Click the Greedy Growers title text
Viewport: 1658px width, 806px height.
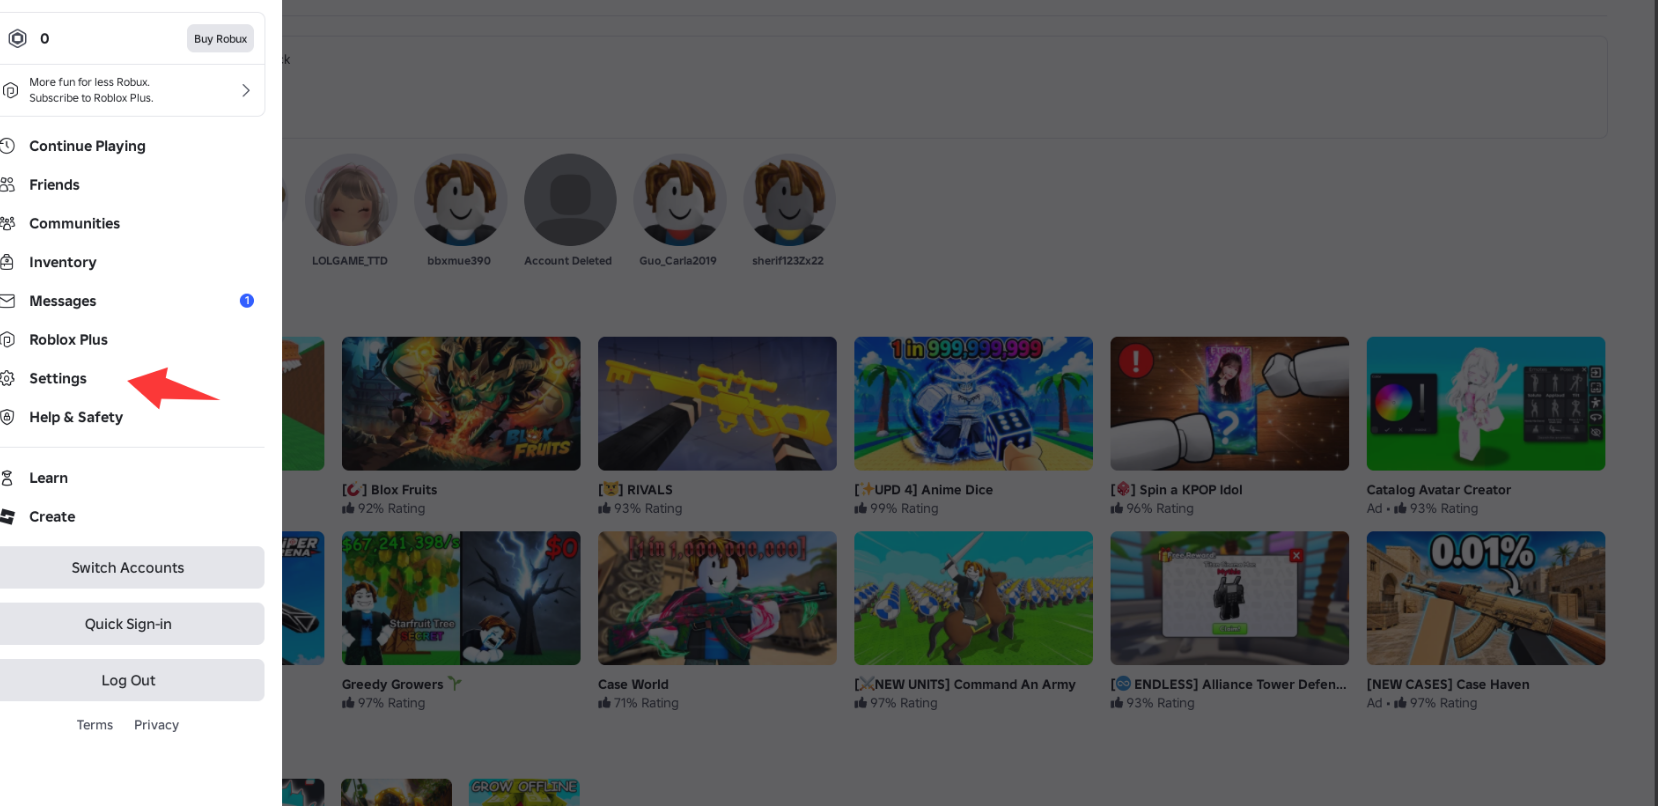click(402, 684)
